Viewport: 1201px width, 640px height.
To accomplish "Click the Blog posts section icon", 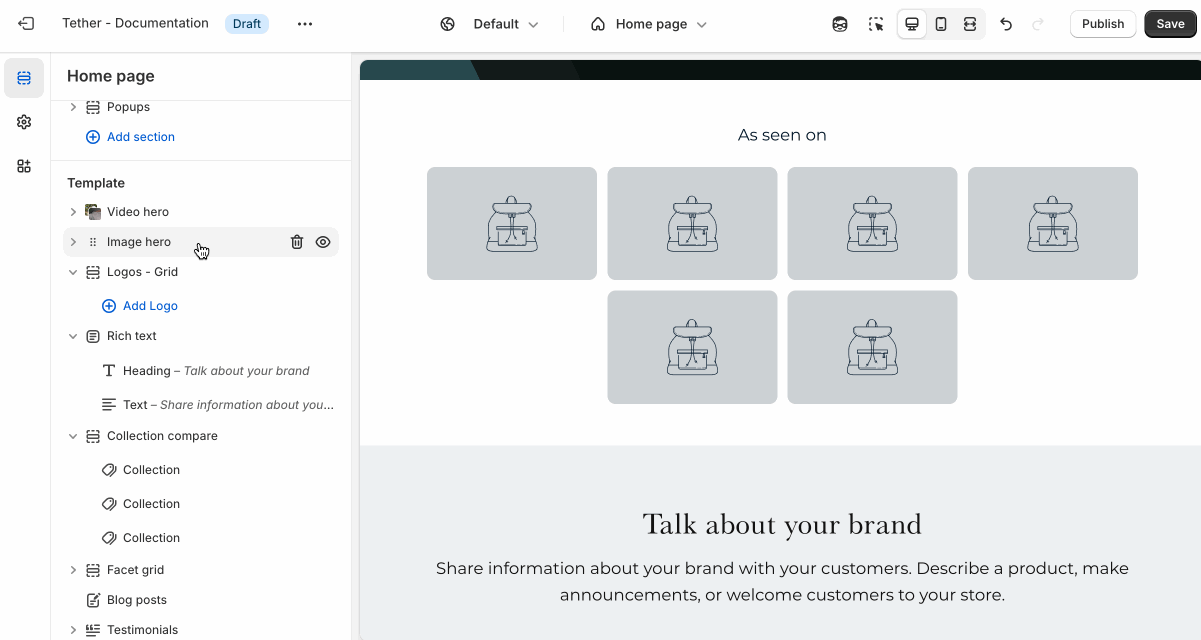I will (93, 600).
